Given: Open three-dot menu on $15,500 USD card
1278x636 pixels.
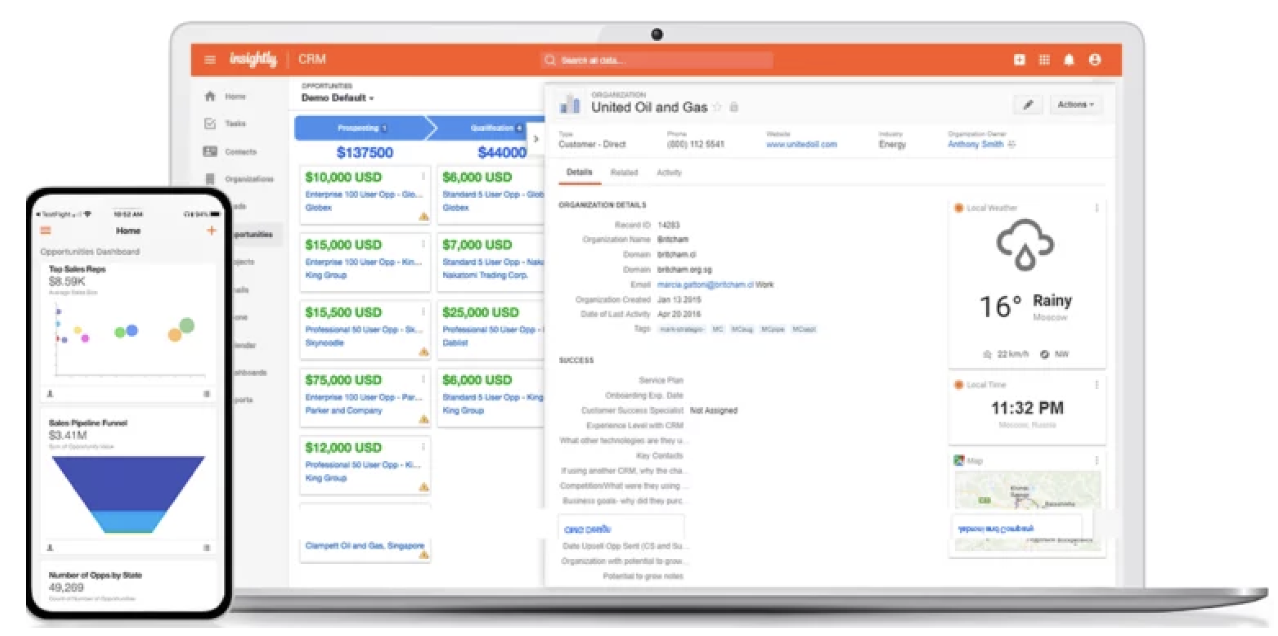Looking at the screenshot, I should click(424, 312).
